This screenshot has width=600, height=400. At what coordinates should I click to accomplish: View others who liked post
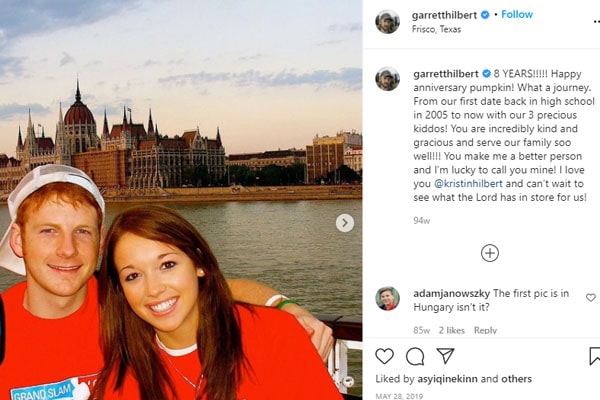click(x=517, y=379)
